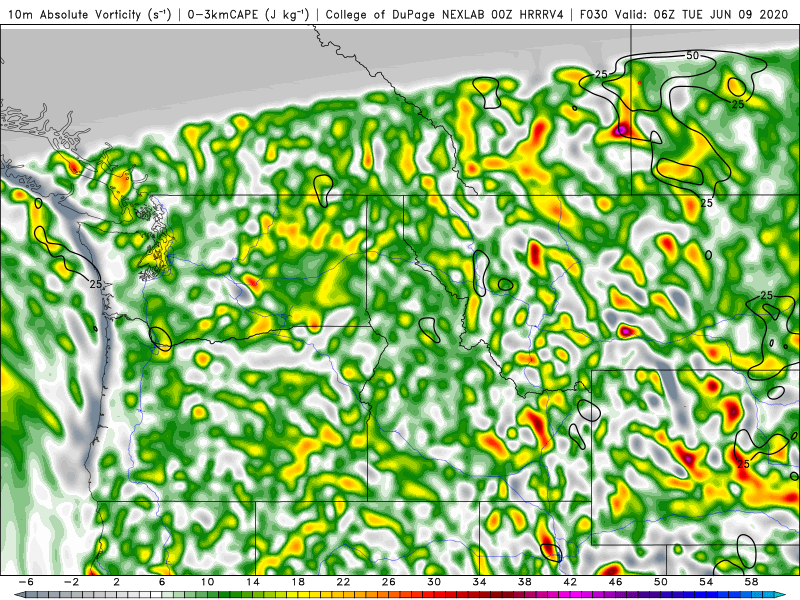This screenshot has width=800, height=600.
Task: Click the 'College of DuPage NEXLAB' text
Action: (406, 15)
